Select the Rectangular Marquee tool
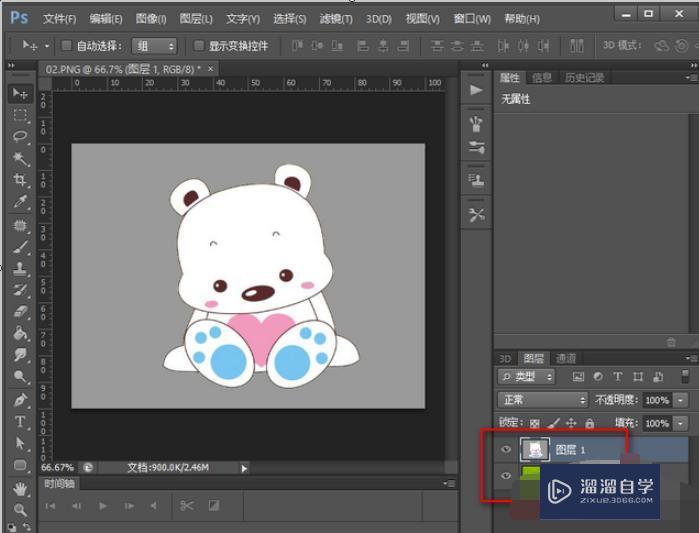Image resolution: width=699 pixels, height=533 pixels. tap(20, 115)
